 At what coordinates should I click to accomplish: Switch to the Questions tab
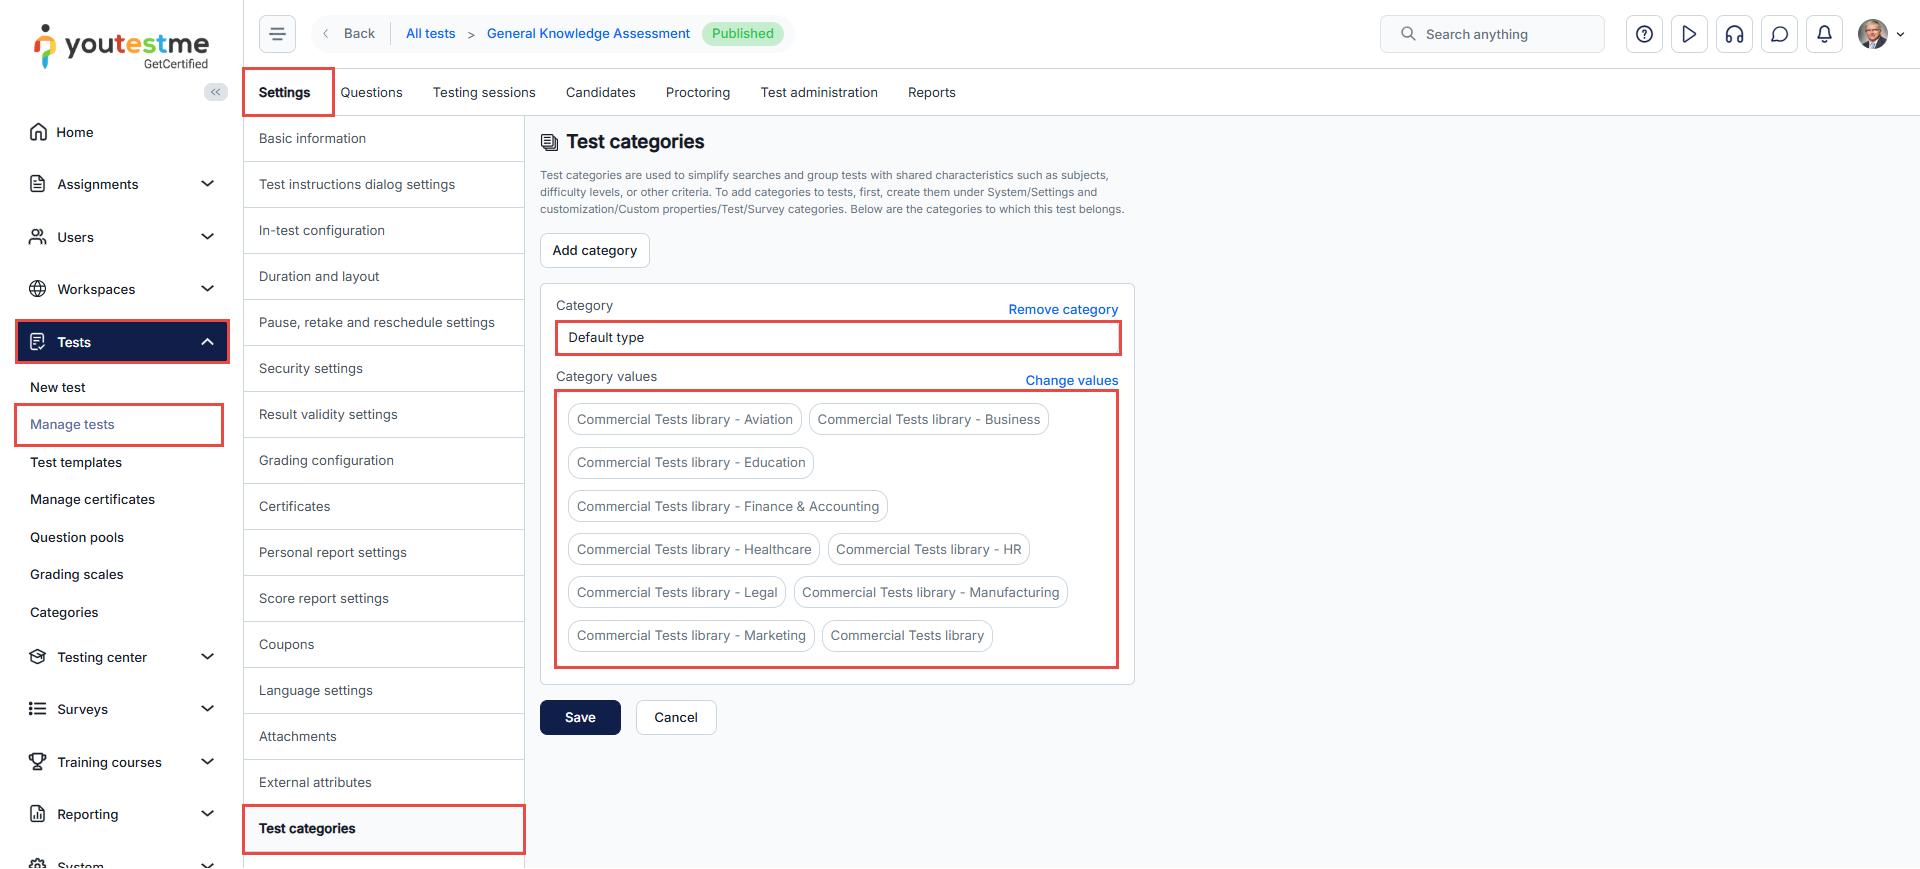[x=371, y=93]
